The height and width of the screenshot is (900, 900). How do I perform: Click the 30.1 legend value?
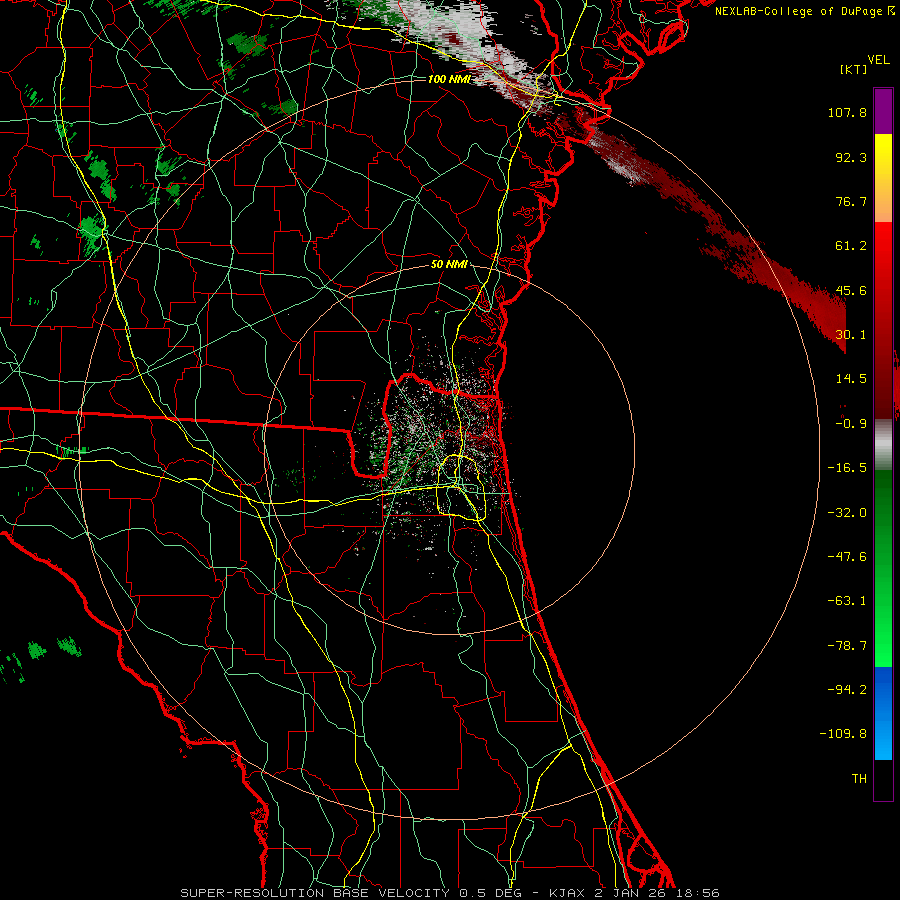coord(851,335)
